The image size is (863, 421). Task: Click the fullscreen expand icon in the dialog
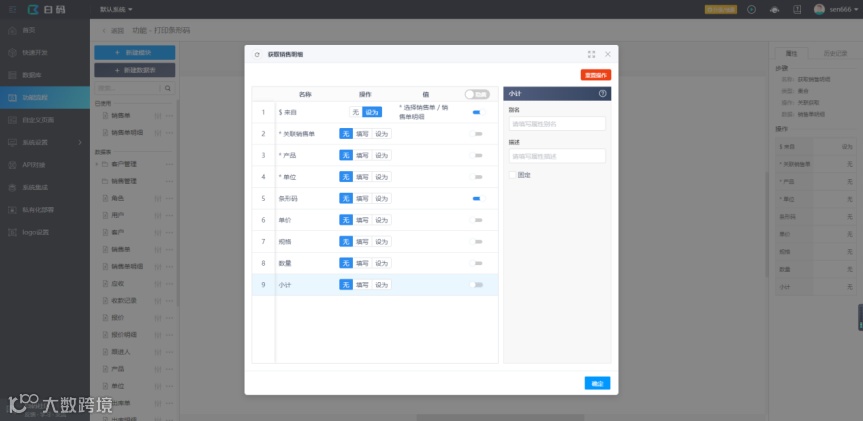pyautogui.click(x=592, y=54)
